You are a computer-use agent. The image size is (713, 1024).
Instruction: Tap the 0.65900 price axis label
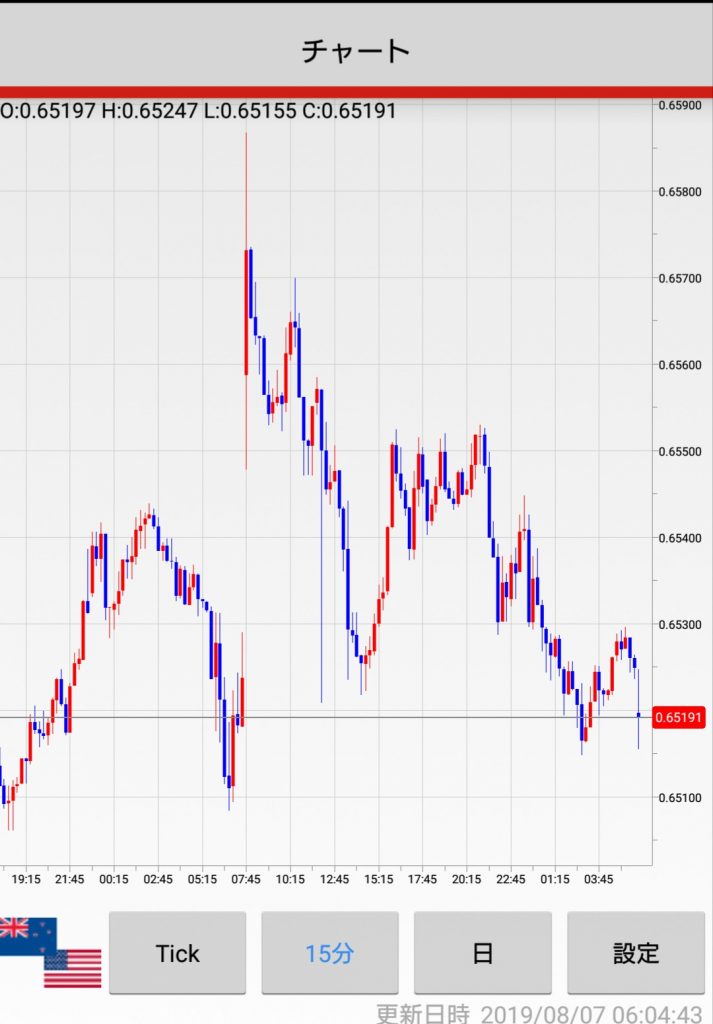point(680,105)
